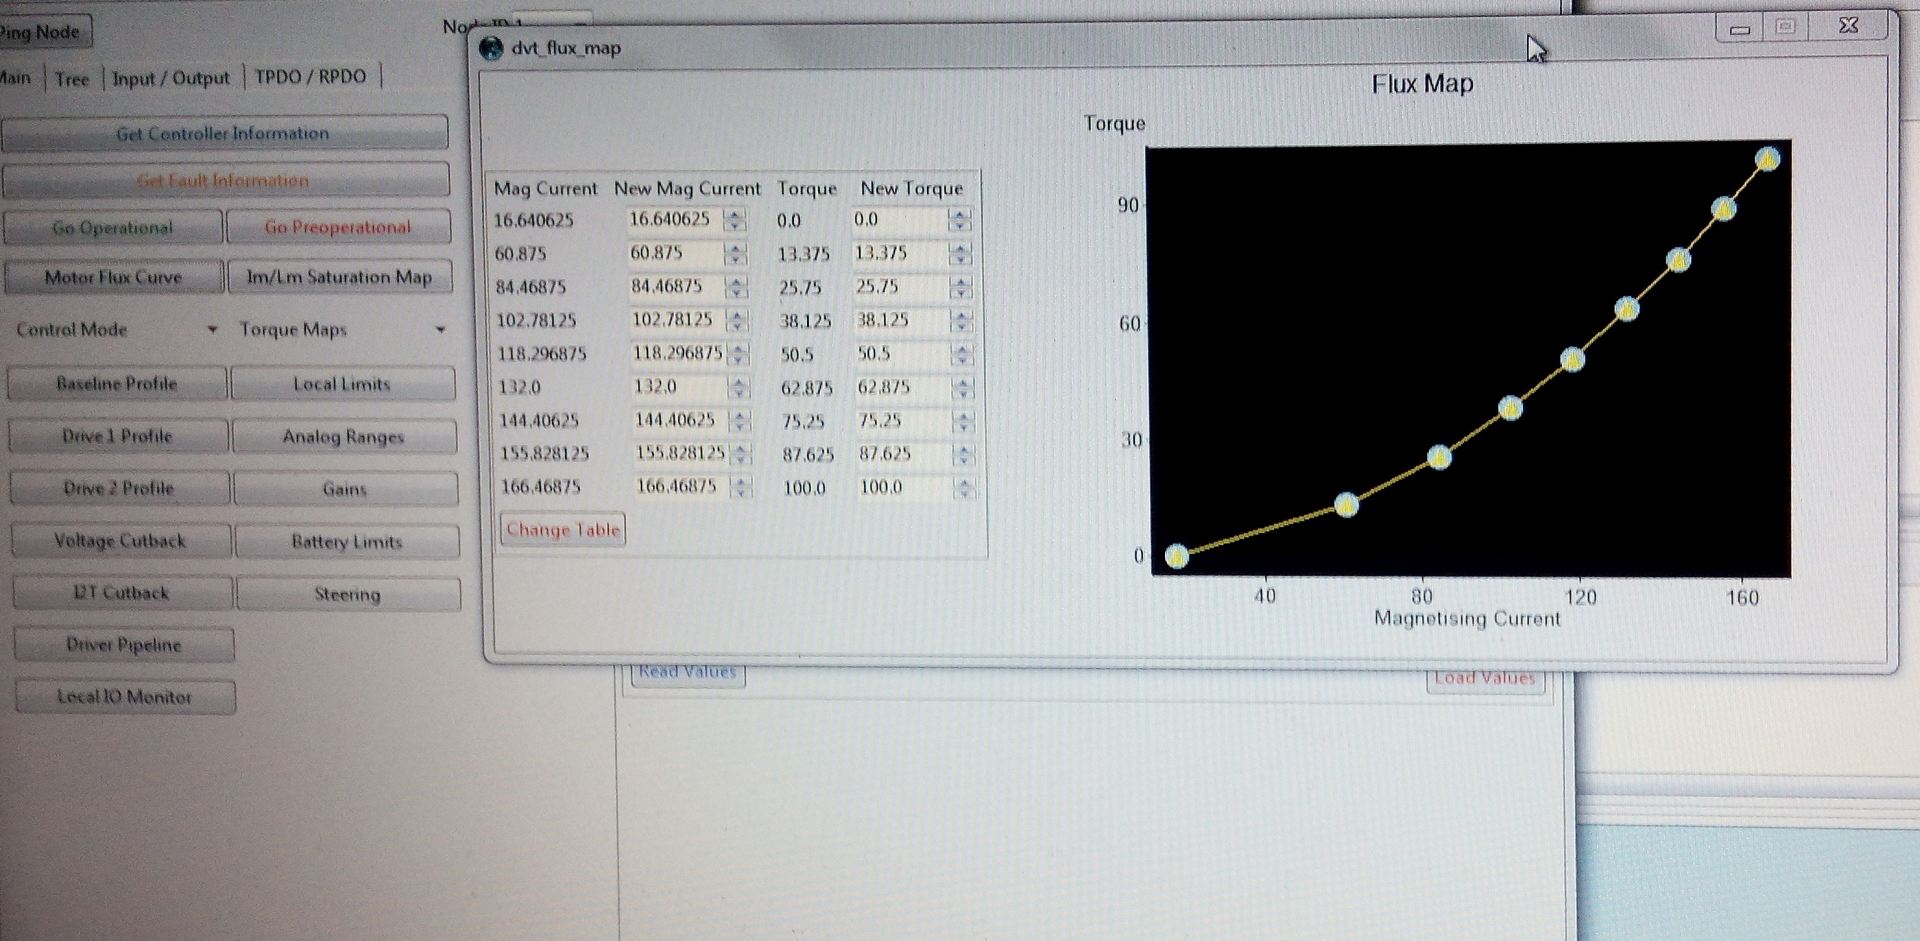Open the Battery Limits settings
Viewport: 1920px width, 941px height.
(346, 542)
